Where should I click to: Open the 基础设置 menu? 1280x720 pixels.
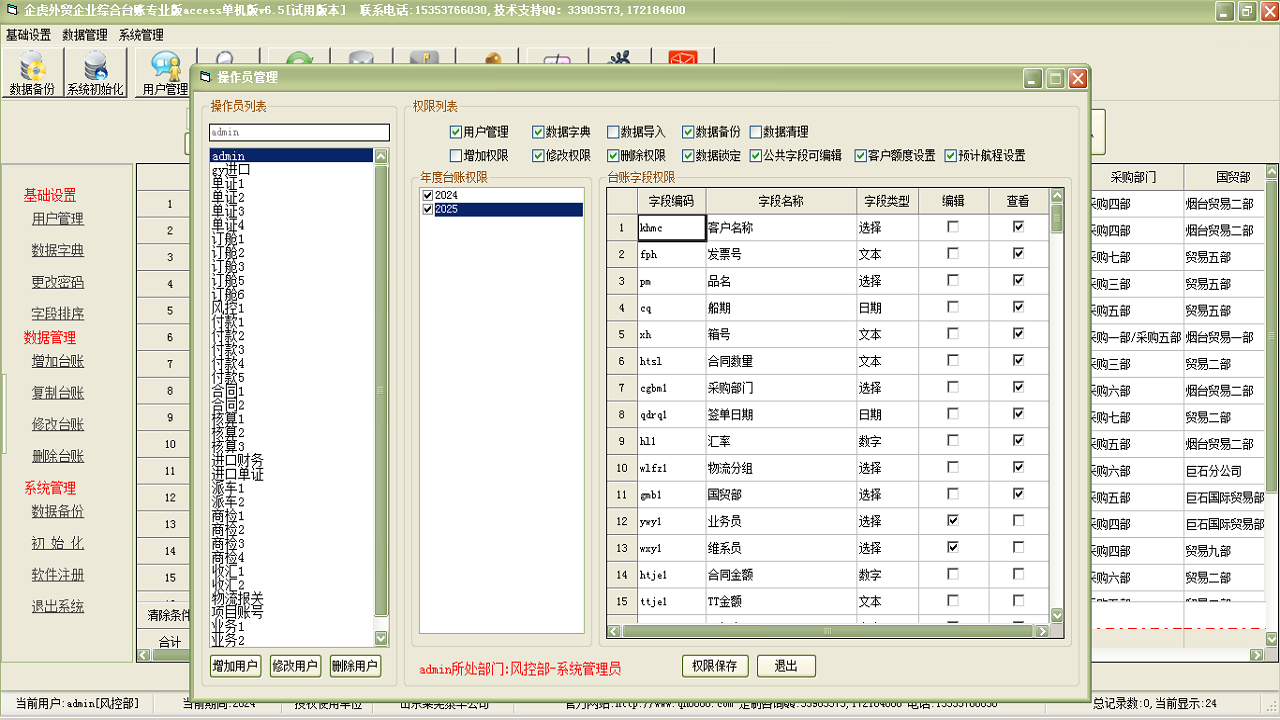tap(28, 35)
